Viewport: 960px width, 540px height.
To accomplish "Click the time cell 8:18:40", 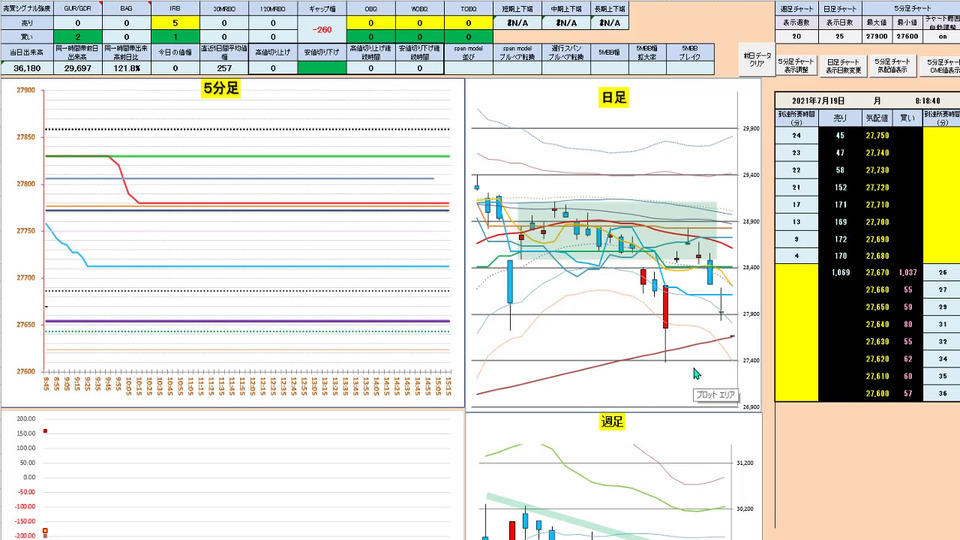I will pyautogui.click(x=928, y=100).
